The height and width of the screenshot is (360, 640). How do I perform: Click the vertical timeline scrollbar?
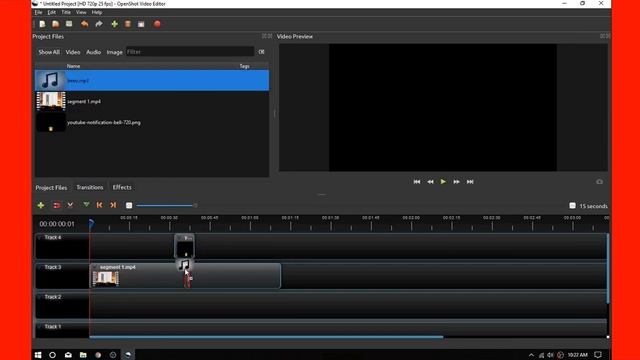click(x=608, y=268)
